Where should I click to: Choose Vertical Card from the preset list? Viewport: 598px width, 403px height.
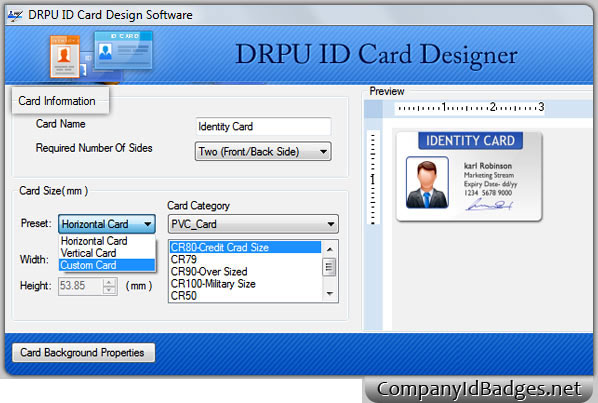[107, 253]
